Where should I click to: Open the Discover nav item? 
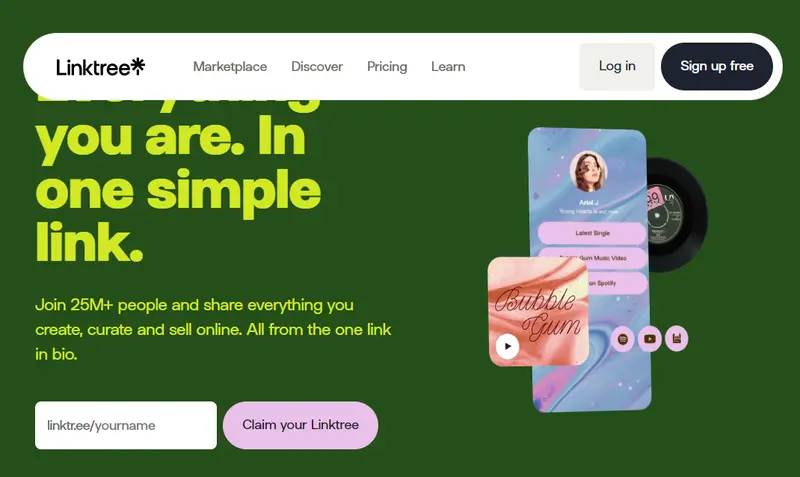point(317,67)
